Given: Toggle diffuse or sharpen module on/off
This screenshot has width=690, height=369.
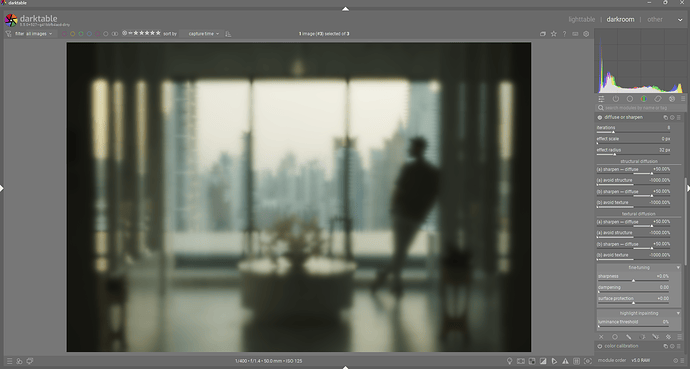Looking at the screenshot, I should click(600, 117).
